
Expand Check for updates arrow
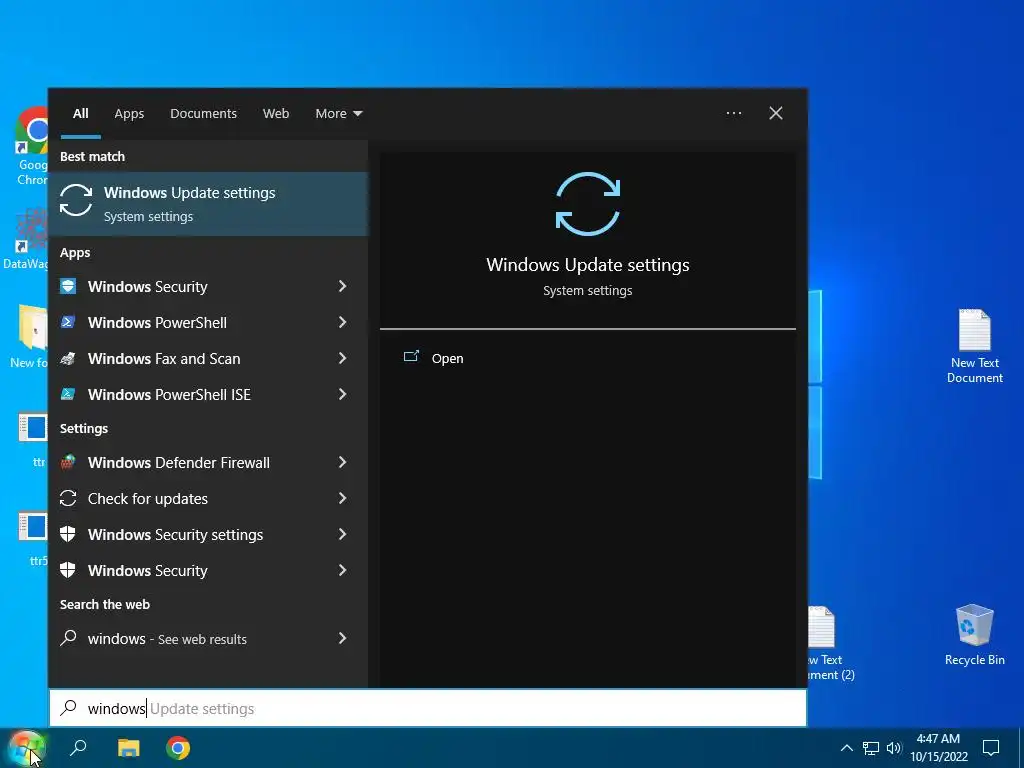point(342,498)
